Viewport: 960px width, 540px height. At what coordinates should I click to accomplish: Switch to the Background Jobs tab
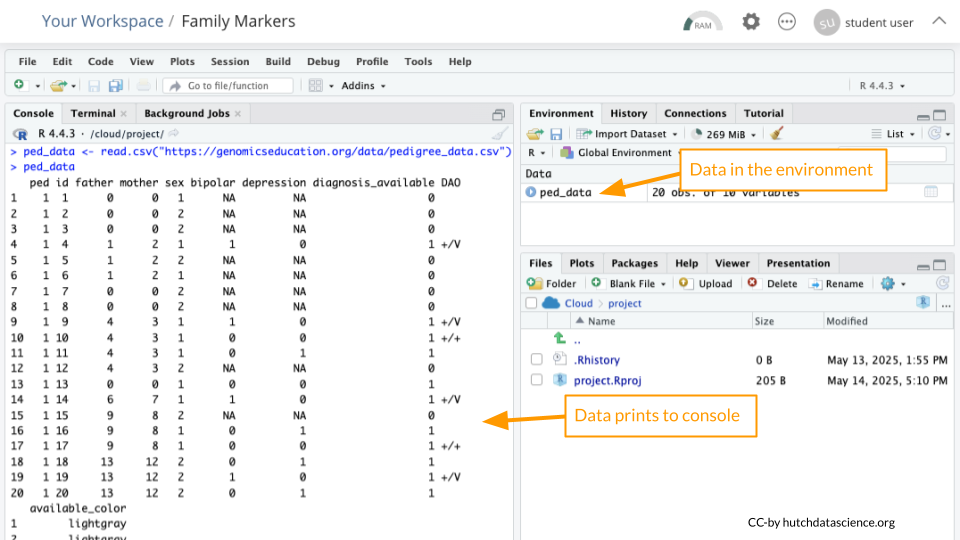tap(187, 113)
